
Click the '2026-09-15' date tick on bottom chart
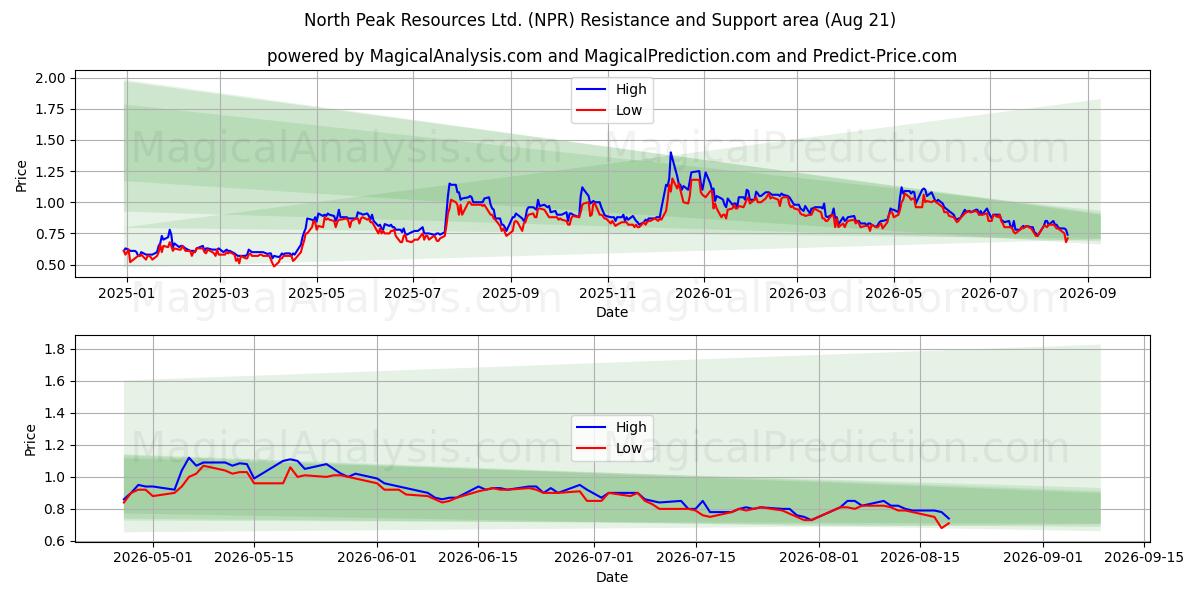click(x=1145, y=558)
